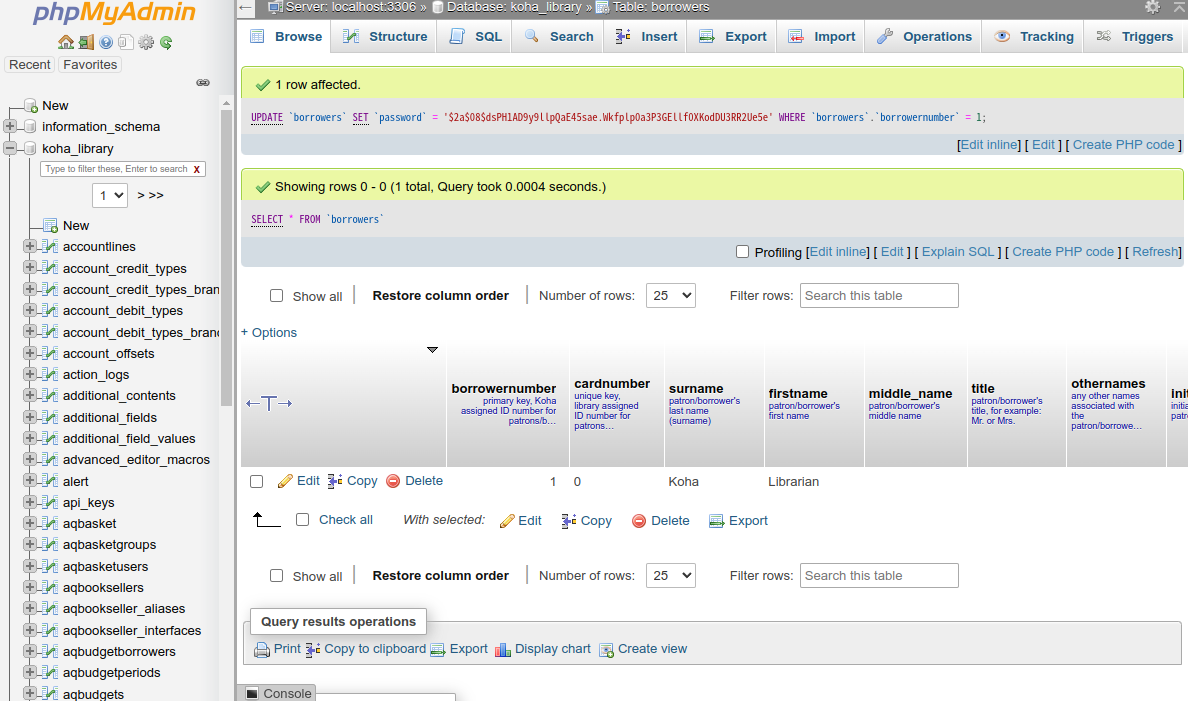Viewport: 1188px width, 701px height.
Task: Expand the action_logs table node
Action: (x=30, y=374)
